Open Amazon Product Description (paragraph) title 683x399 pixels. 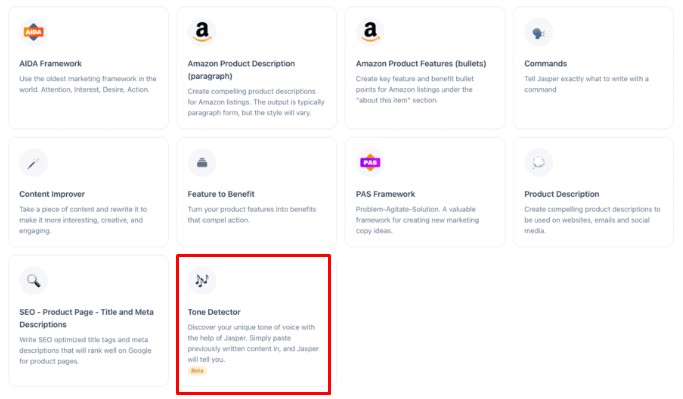(x=241, y=70)
